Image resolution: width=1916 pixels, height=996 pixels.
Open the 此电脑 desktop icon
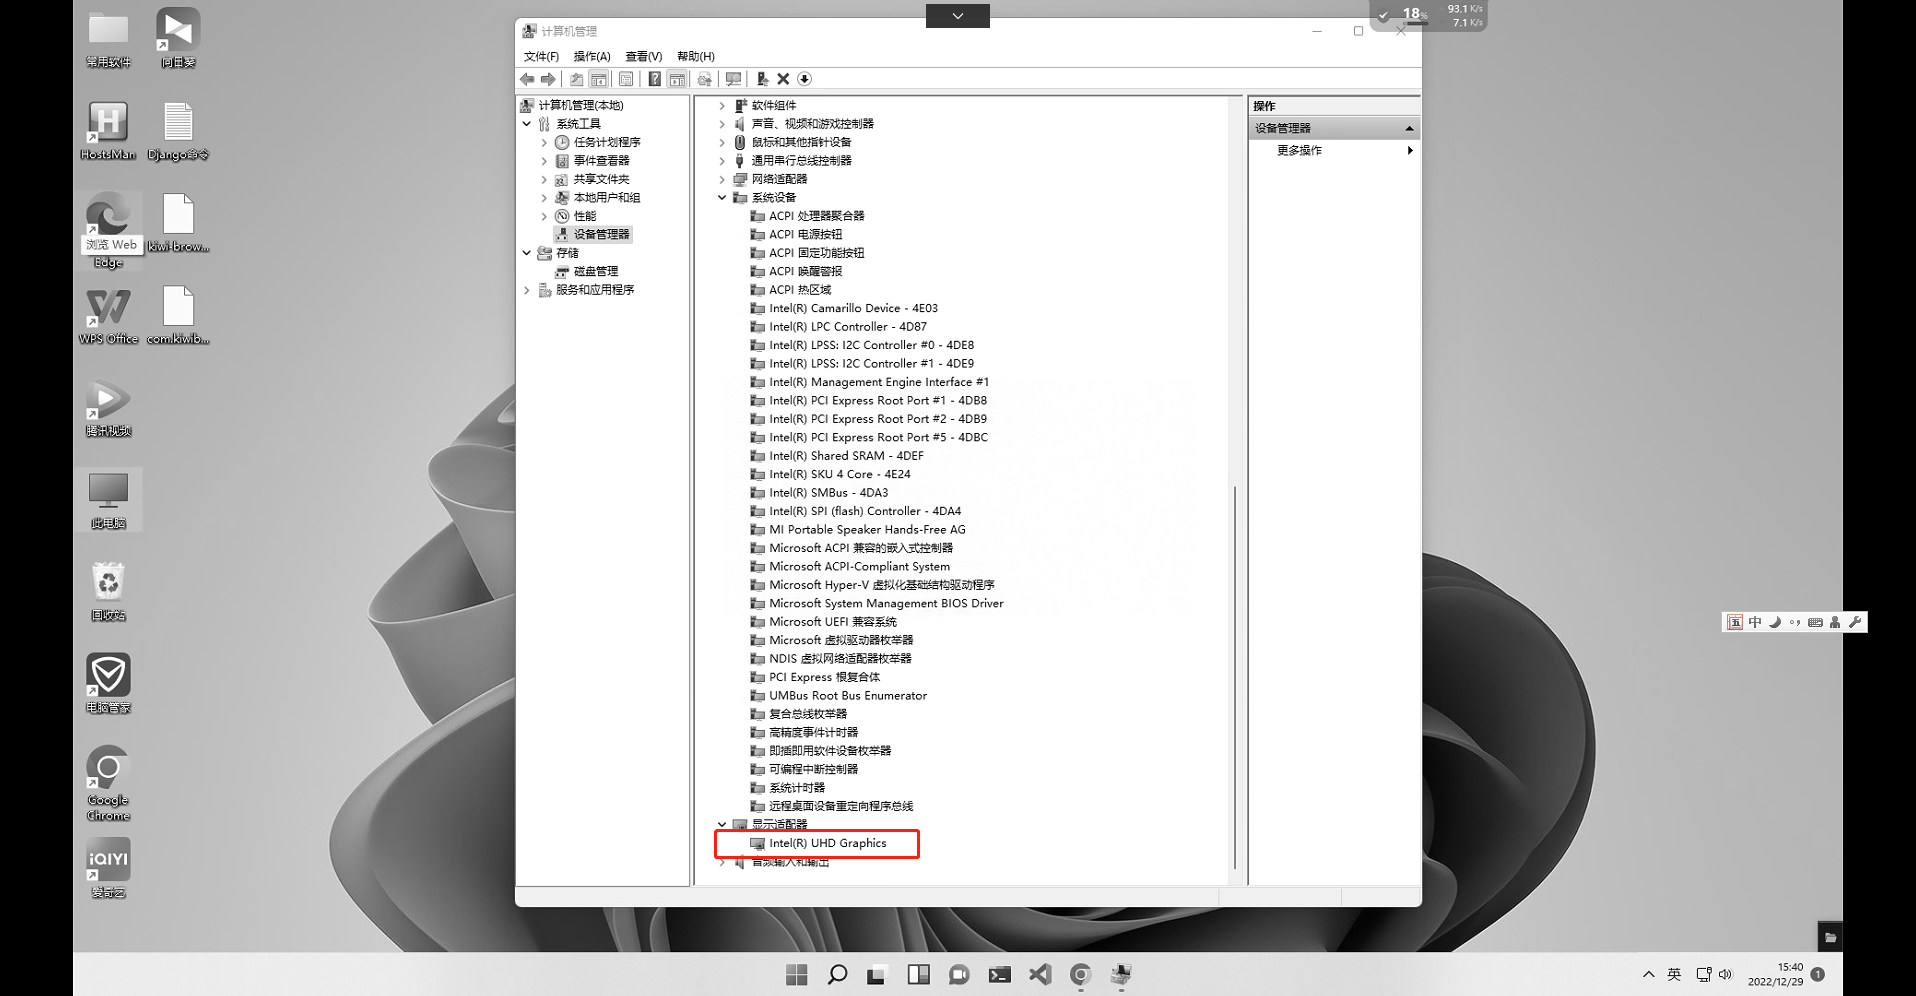[x=108, y=500]
